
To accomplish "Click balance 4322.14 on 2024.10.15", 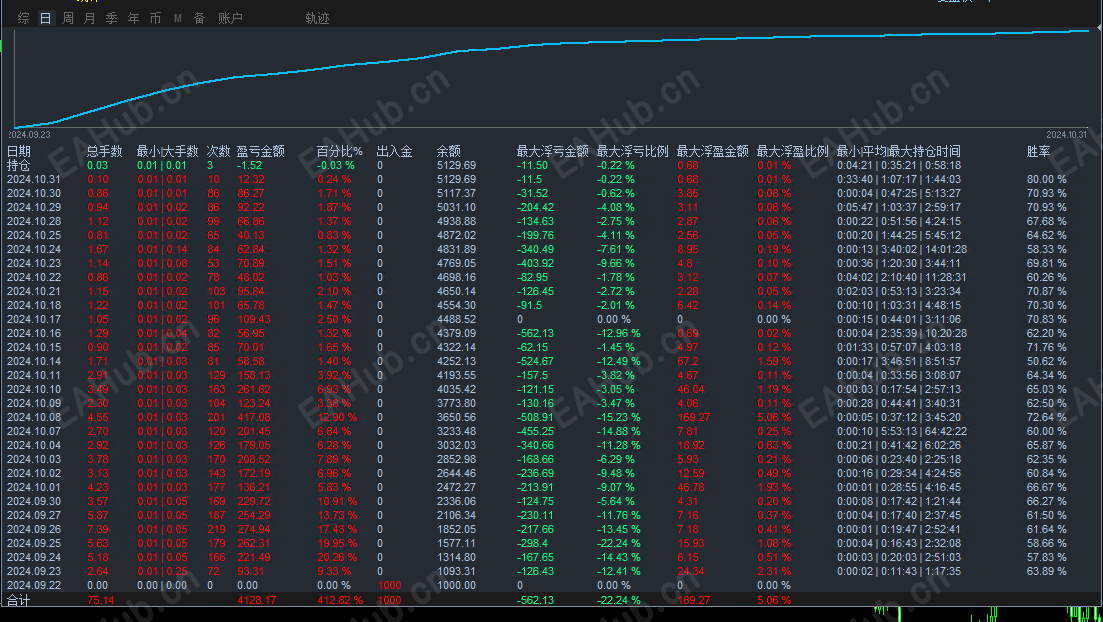I will [x=456, y=348].
